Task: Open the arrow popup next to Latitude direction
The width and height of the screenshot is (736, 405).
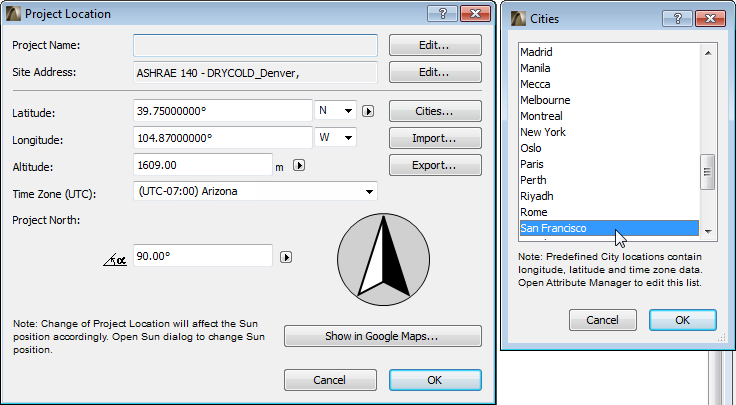Action: coord(368,112)
